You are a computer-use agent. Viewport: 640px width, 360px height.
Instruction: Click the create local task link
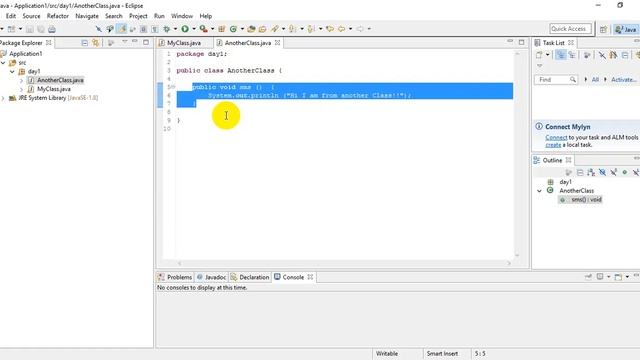[x=553, y=145]
